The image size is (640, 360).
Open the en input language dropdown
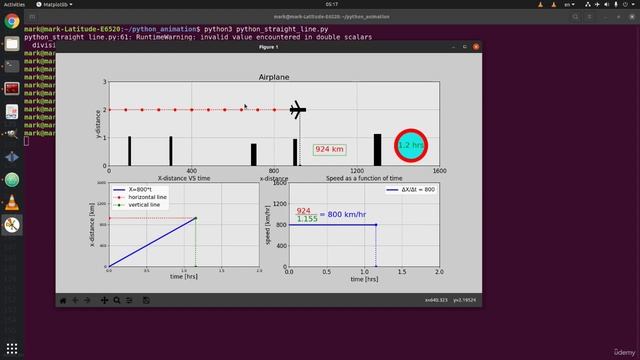[x=569, y=4]
